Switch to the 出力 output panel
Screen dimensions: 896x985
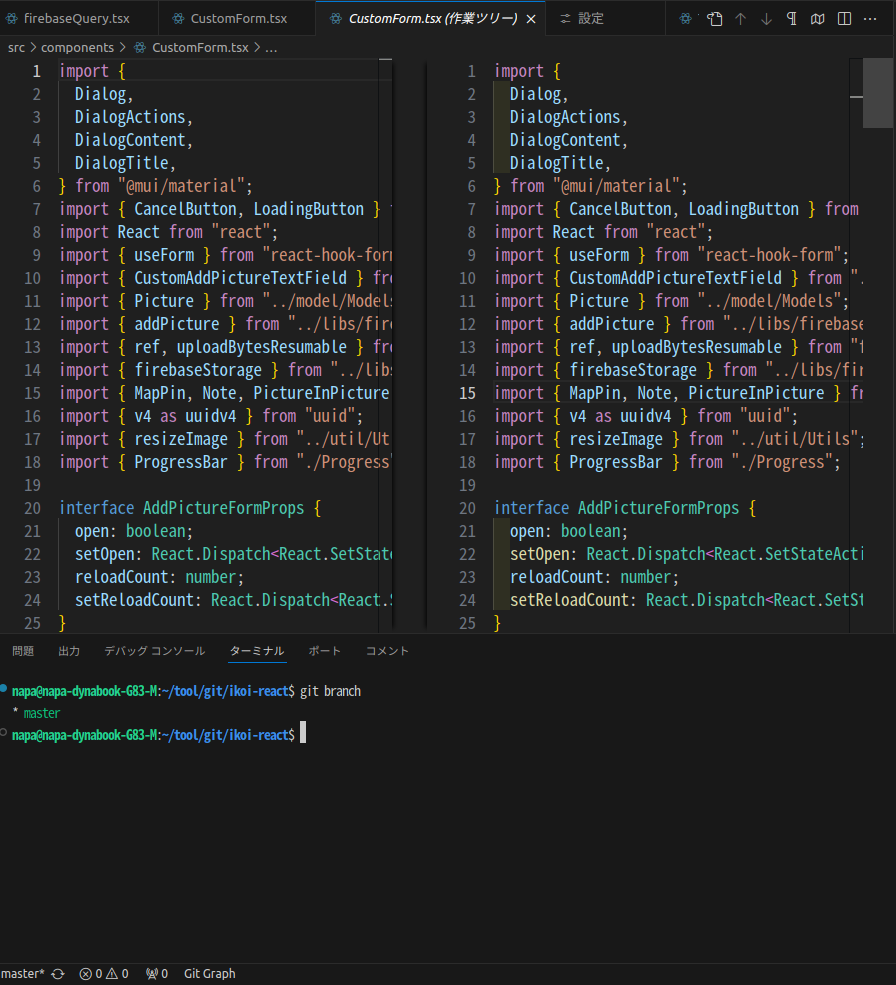click(x=69, y=651)
